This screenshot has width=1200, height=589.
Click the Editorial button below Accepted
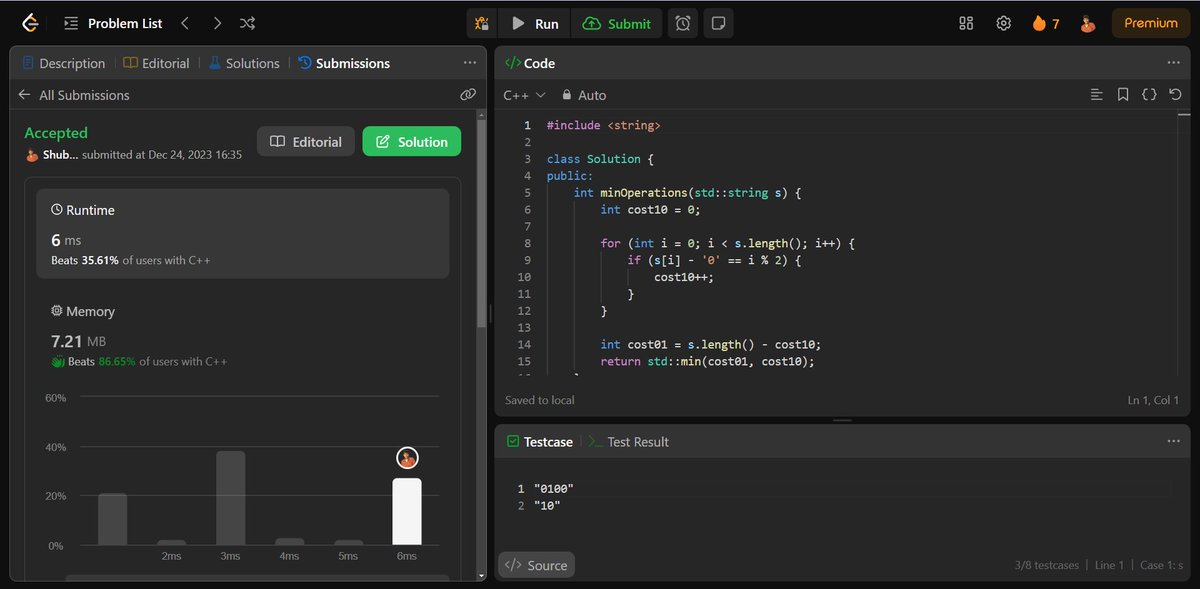[x=306, y=142]
